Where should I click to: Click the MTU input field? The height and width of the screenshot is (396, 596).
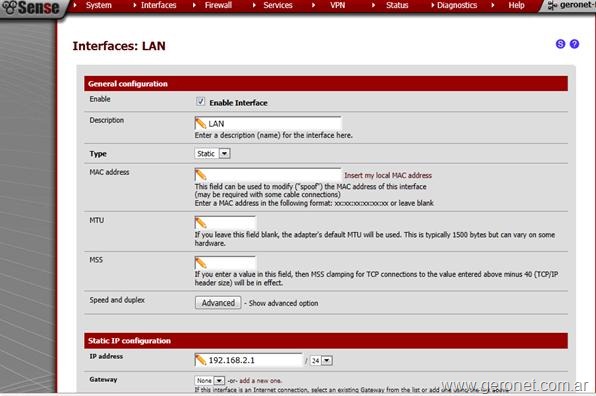(x=225, y=222)
